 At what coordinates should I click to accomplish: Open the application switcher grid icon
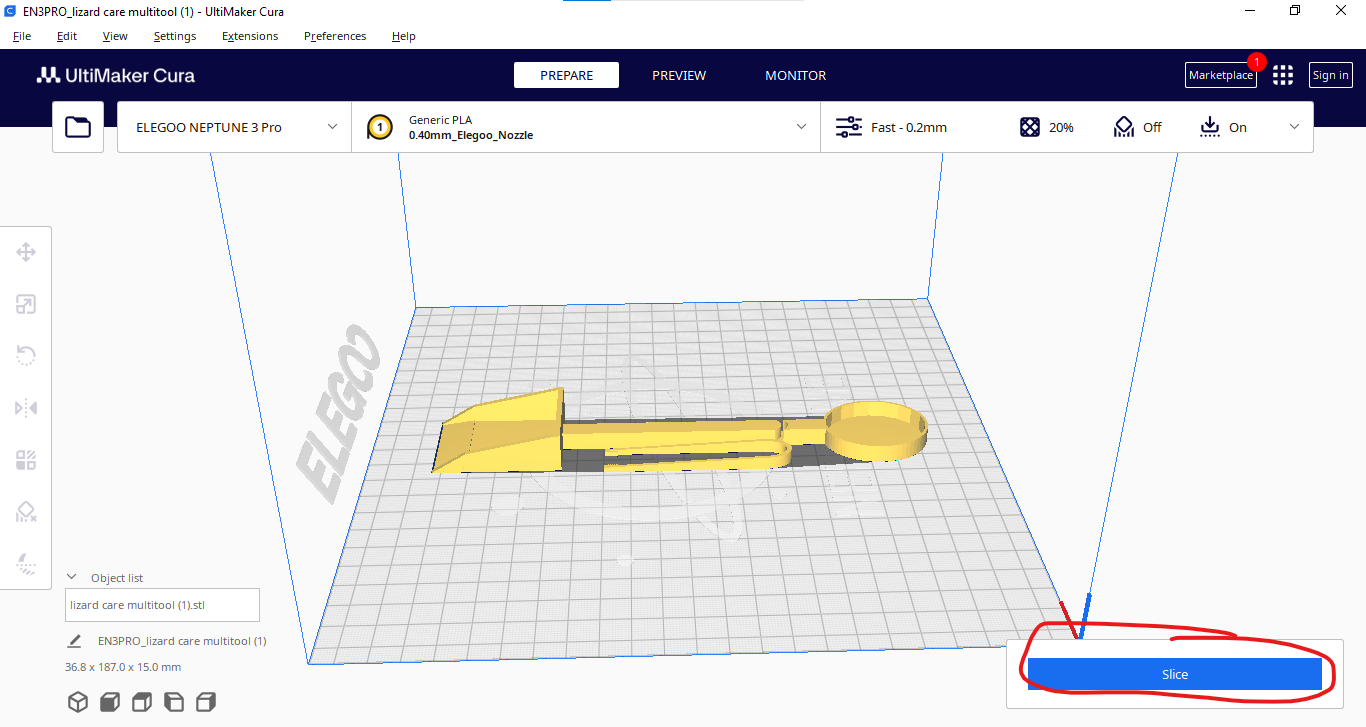coord(1283,75)
